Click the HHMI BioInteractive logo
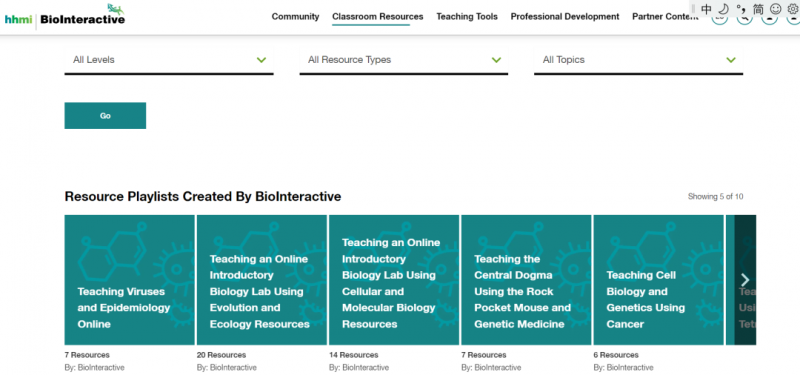The image size is (800, 375). (x=65, y=16)
